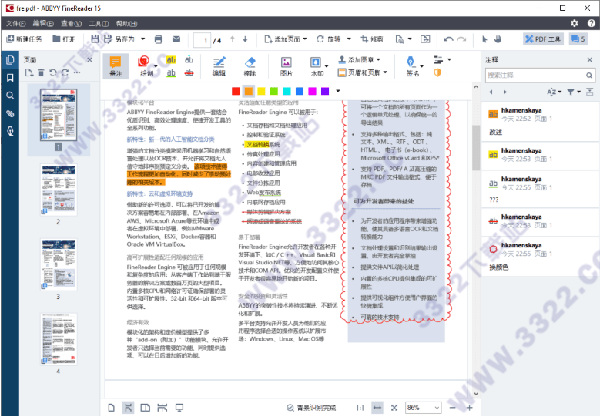This screenshot has width=600, height=417.
Task: Toggle fit-to-width zoom button
Action: 378,408
